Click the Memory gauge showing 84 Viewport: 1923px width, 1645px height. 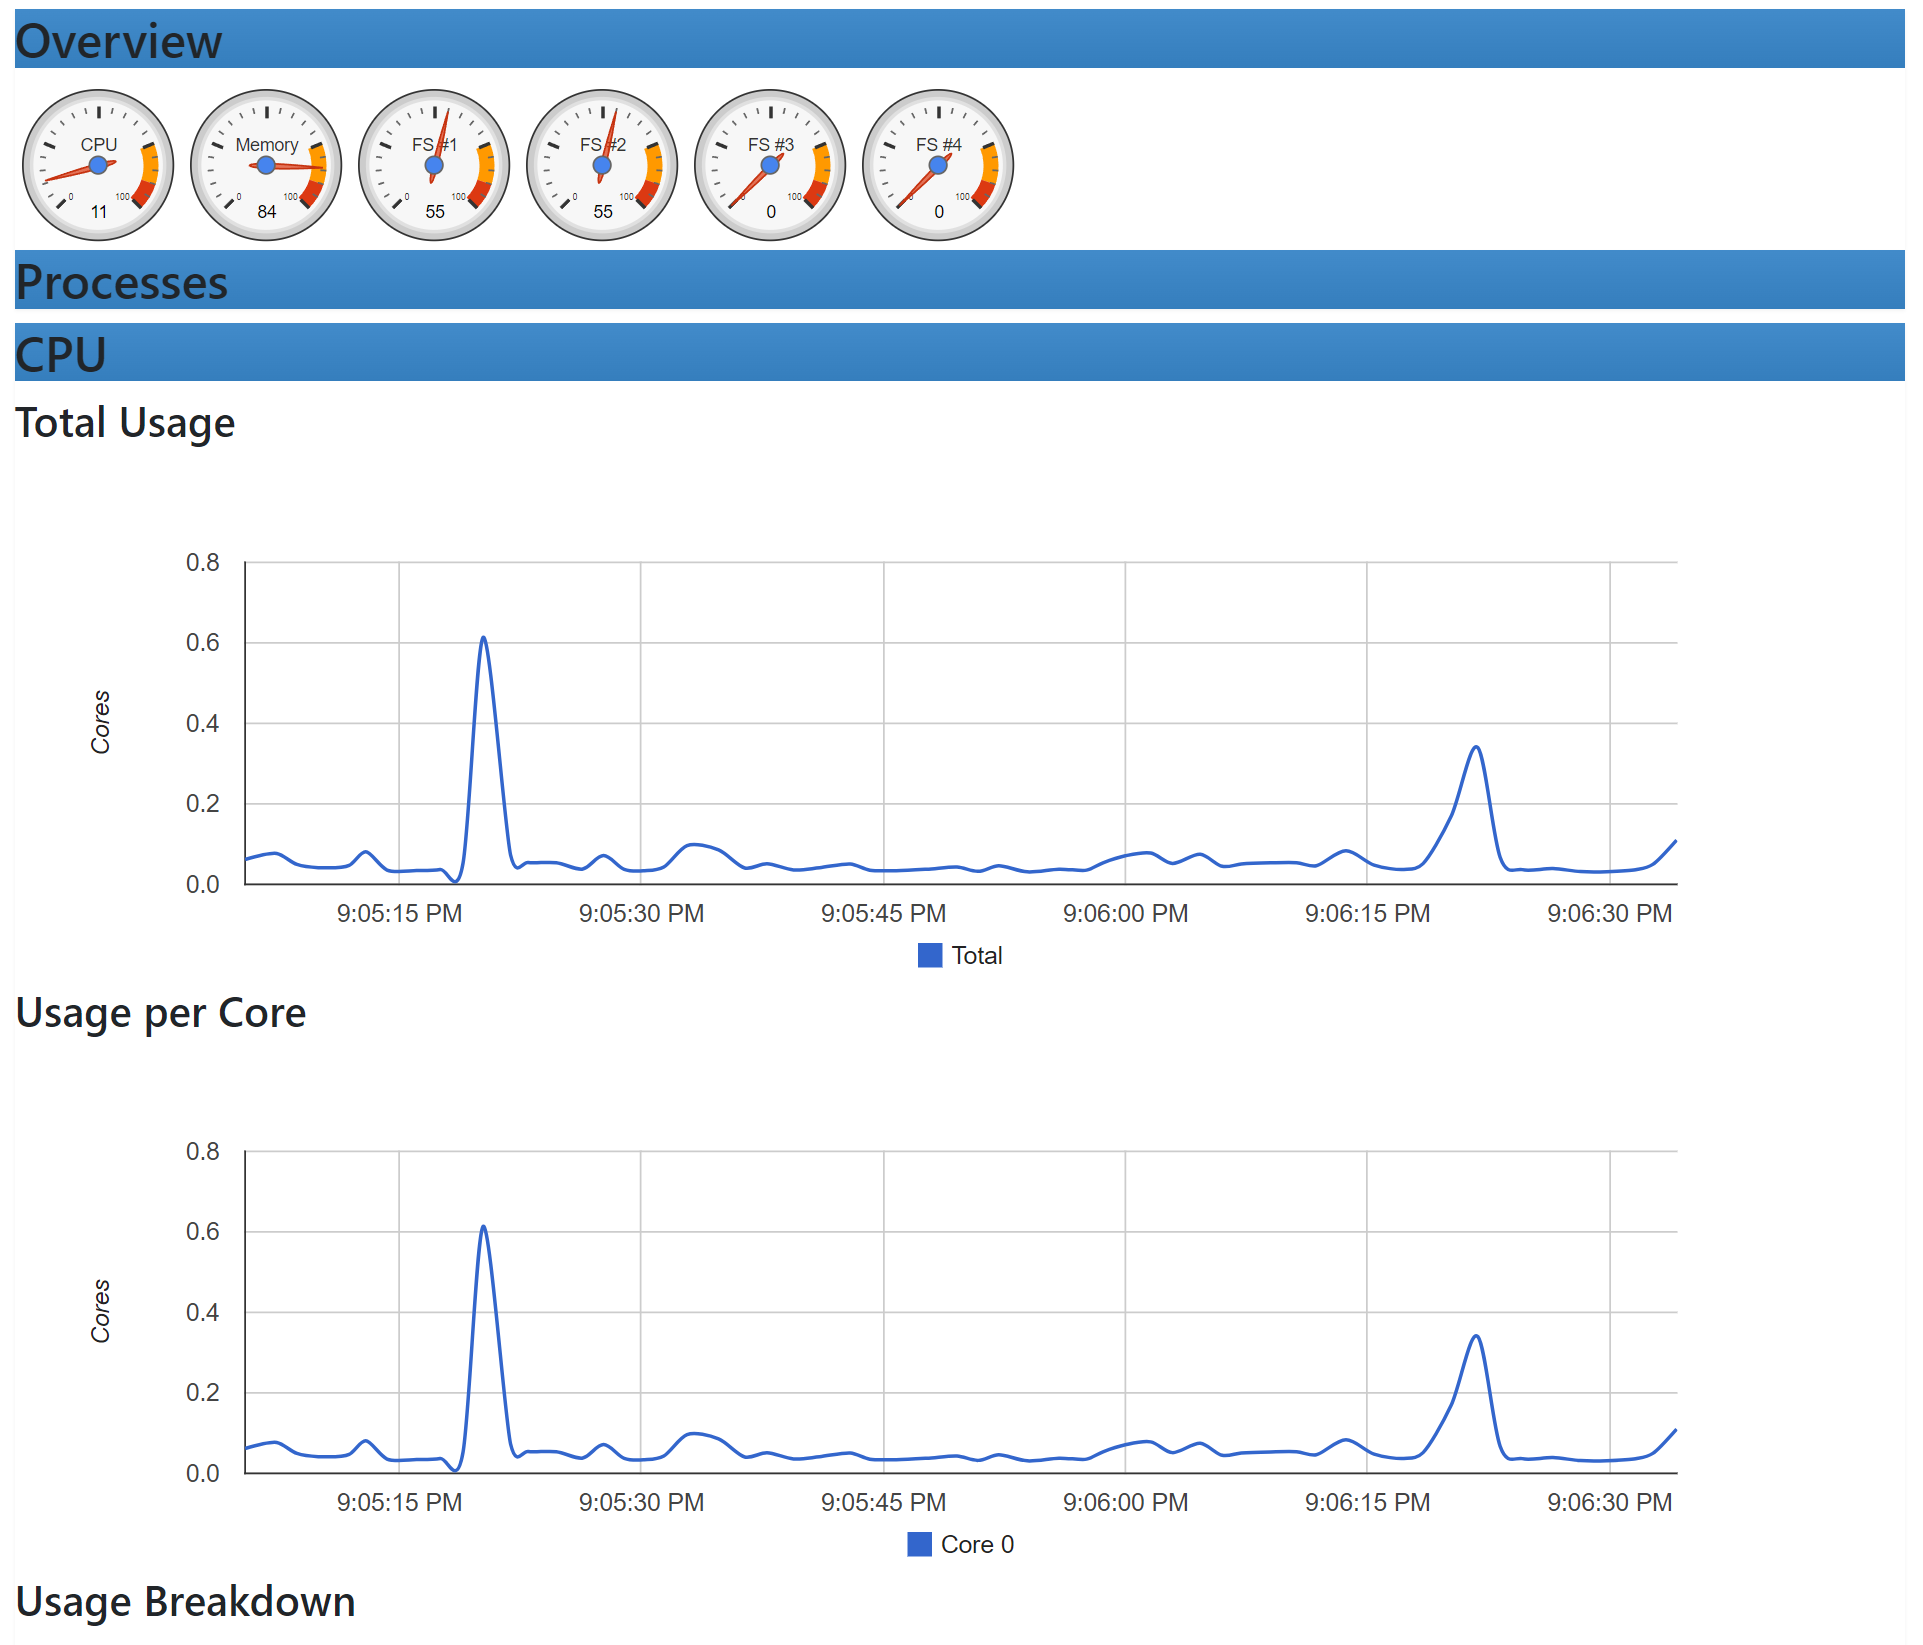tap(265, 163)
